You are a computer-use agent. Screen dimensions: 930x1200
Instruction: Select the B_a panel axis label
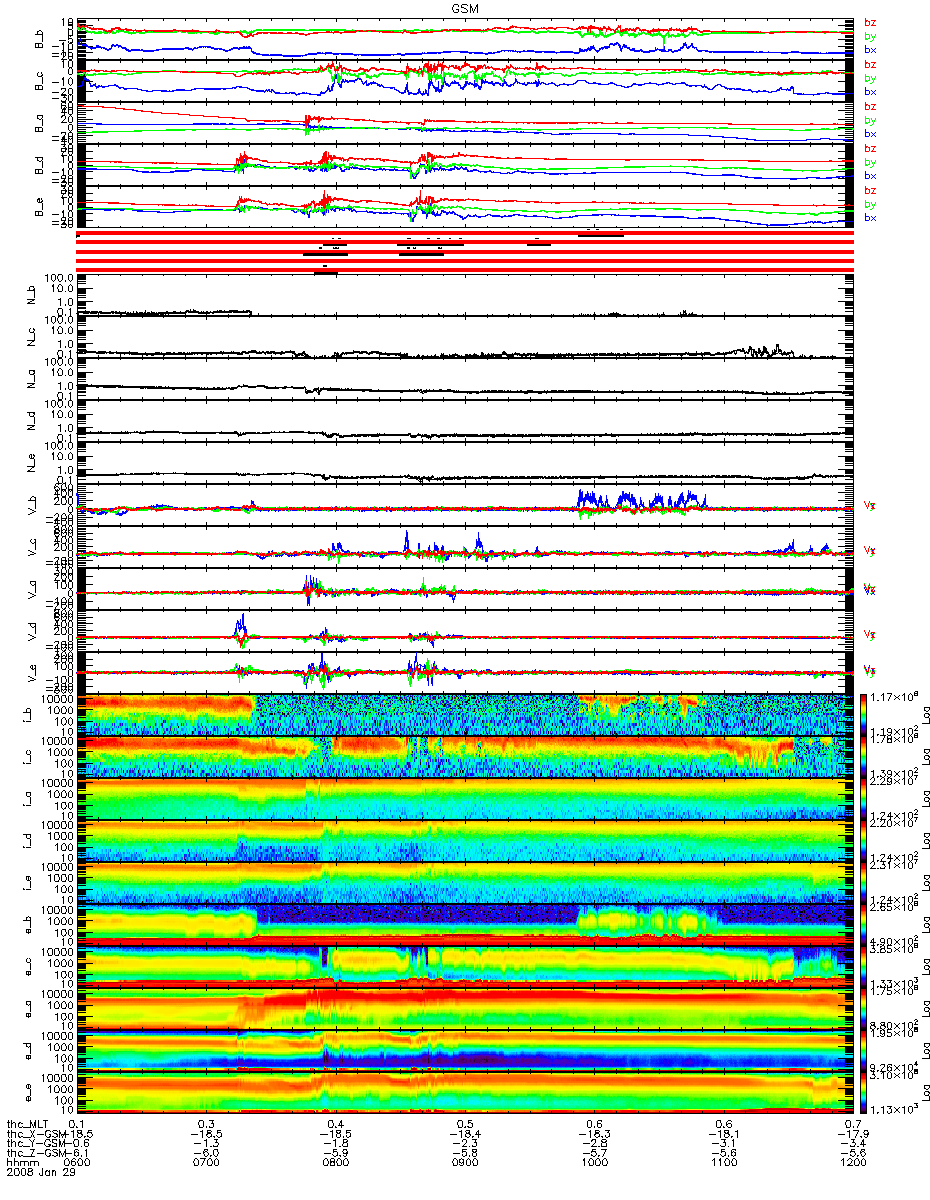pyautogui.click(x=40, y=124)
